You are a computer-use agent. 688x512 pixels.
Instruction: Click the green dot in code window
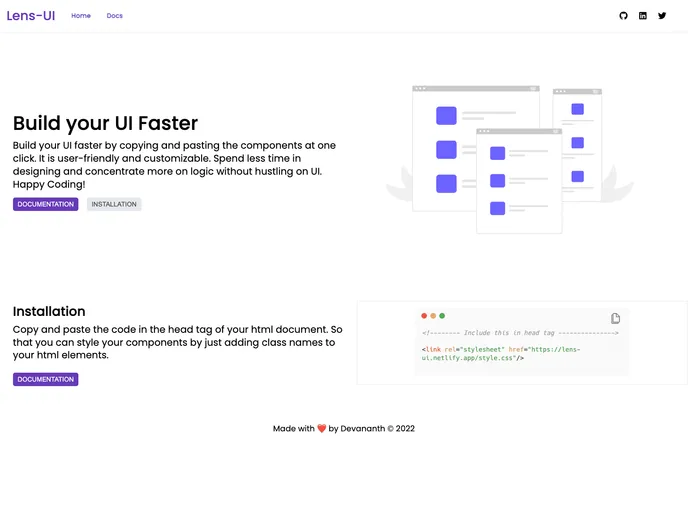click(x=442, y=316)
